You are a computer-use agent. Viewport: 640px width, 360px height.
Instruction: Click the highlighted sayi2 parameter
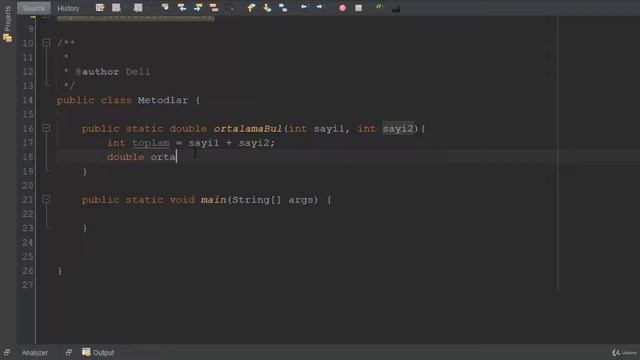(398, 129)
